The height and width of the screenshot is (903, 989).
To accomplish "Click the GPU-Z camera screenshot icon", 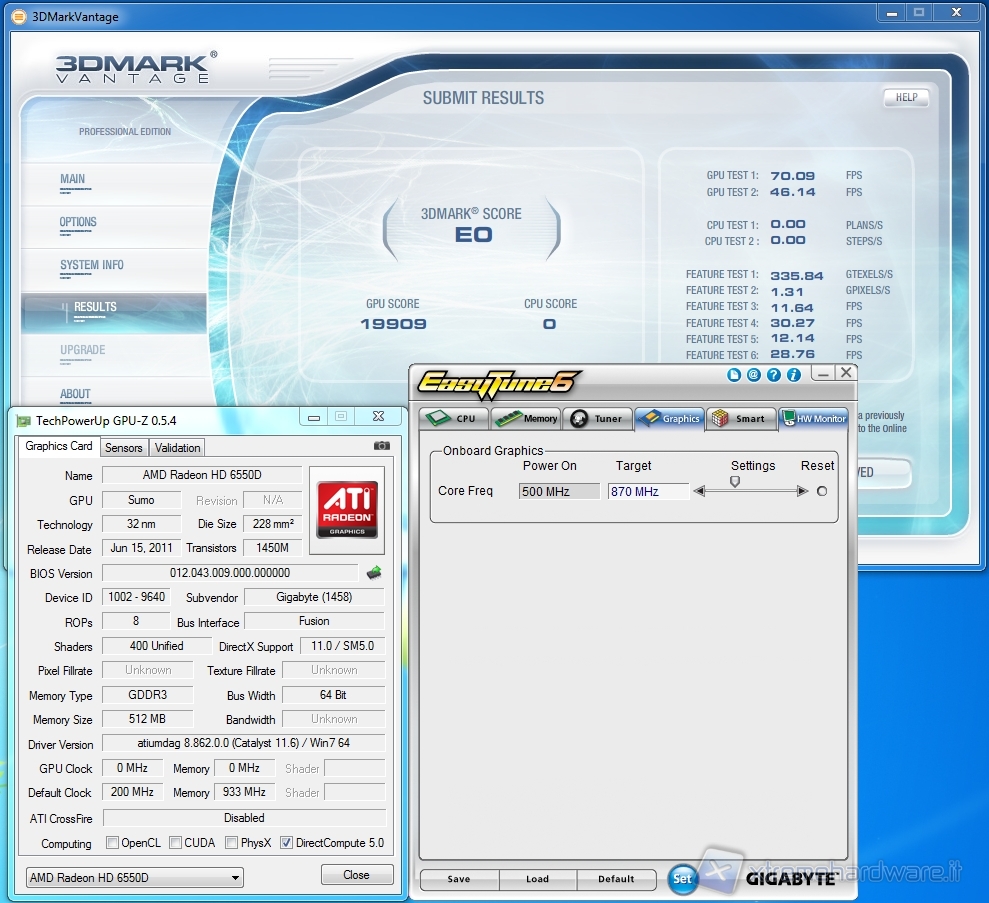I will click(x=381, y=446).
